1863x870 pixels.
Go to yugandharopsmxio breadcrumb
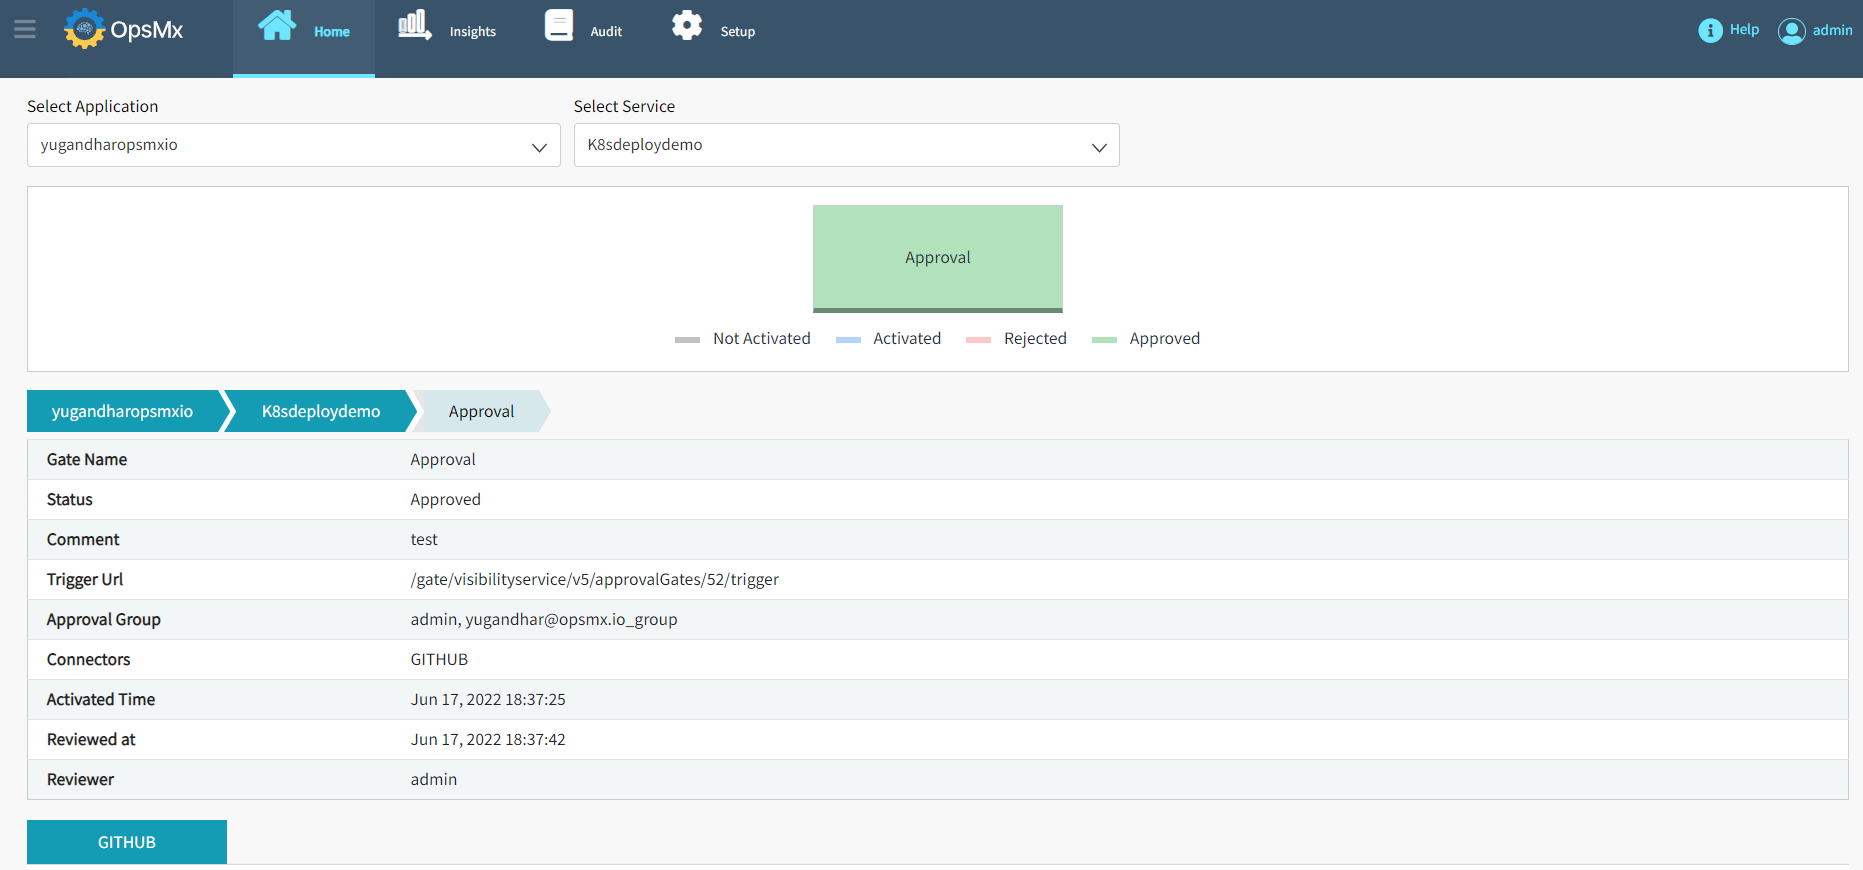point(122,411)
